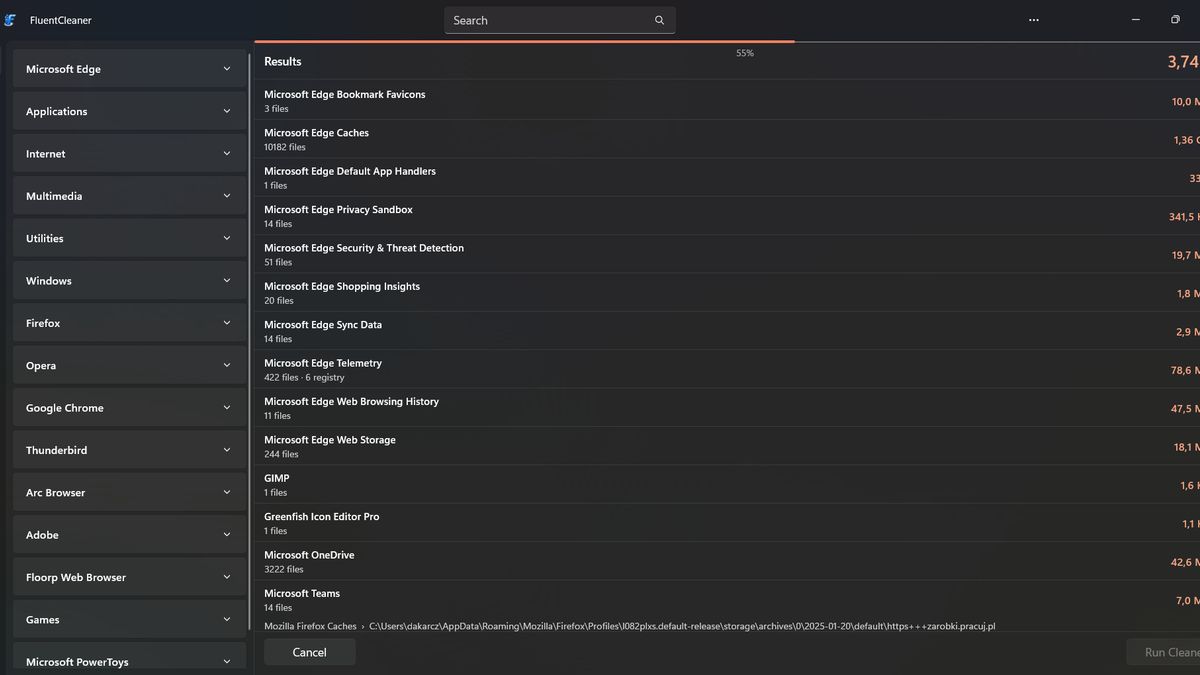Image resolution: width=1200 pixels, height=675 pixels.
Task: Click the '10182 files' count text
Action: pos(285,147)
